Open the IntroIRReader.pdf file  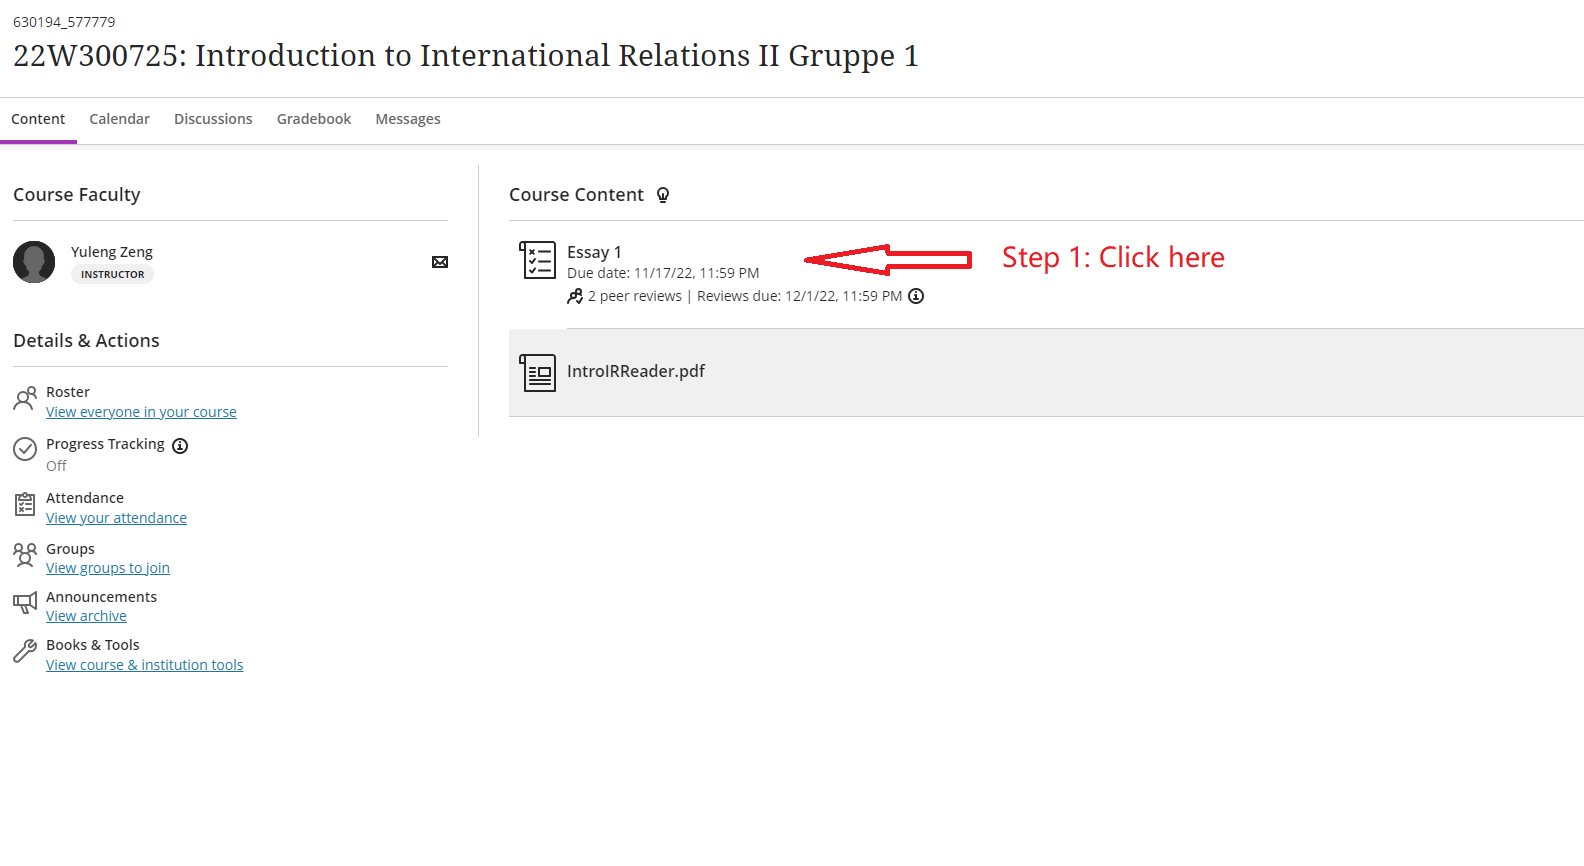(636, 371)
